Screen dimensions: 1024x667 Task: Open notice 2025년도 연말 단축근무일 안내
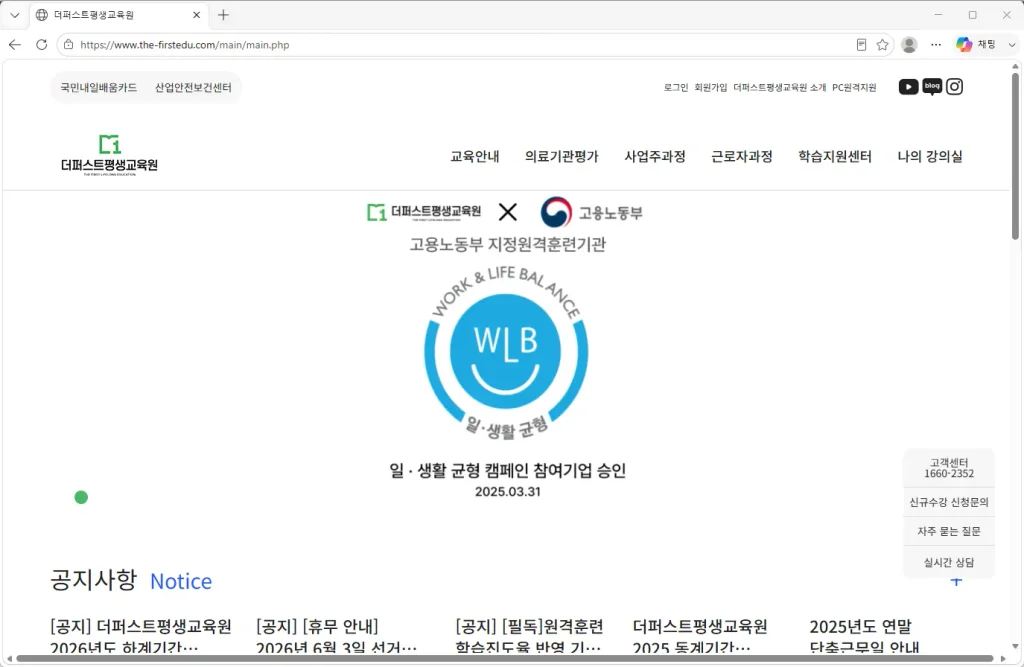click(864, 636)
